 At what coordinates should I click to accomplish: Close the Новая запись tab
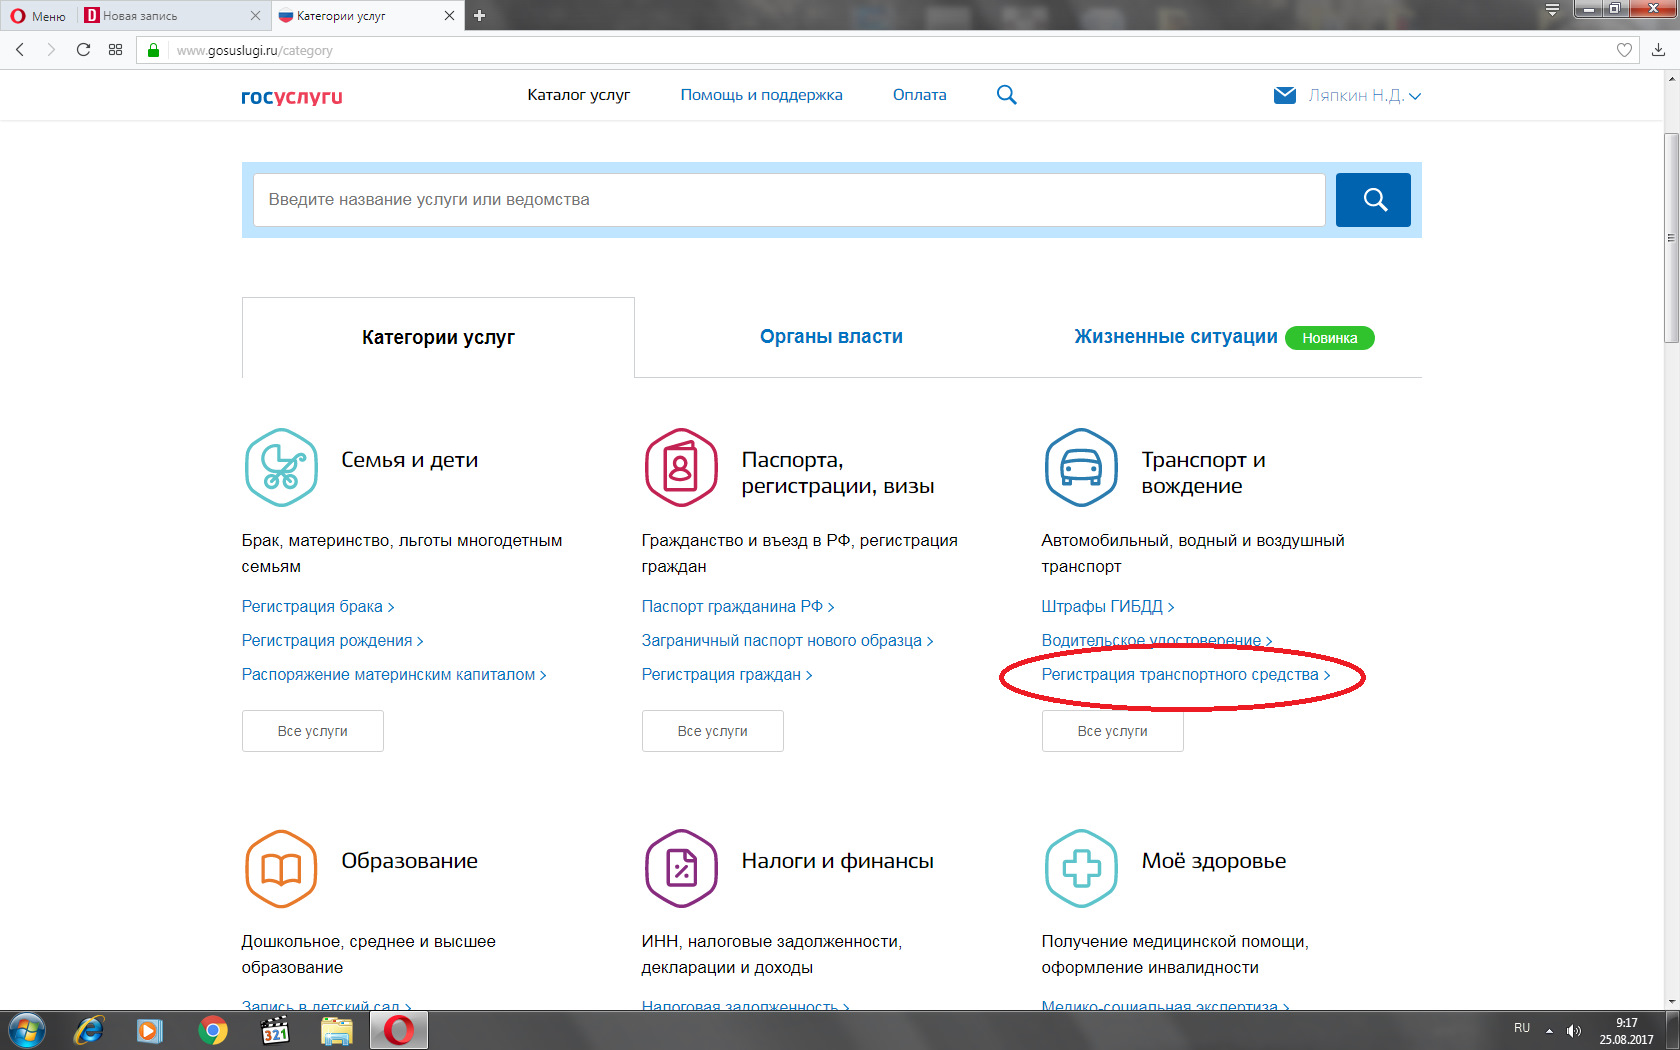point(255,16)
